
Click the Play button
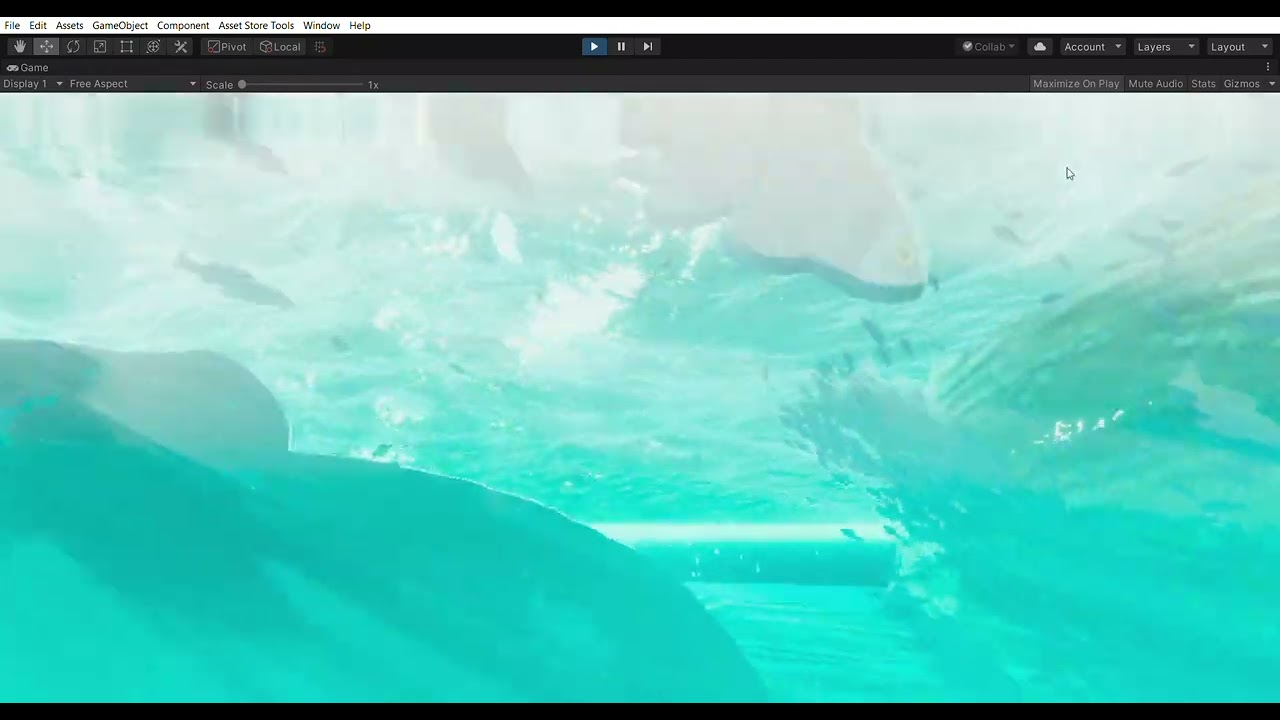[594, 47]
